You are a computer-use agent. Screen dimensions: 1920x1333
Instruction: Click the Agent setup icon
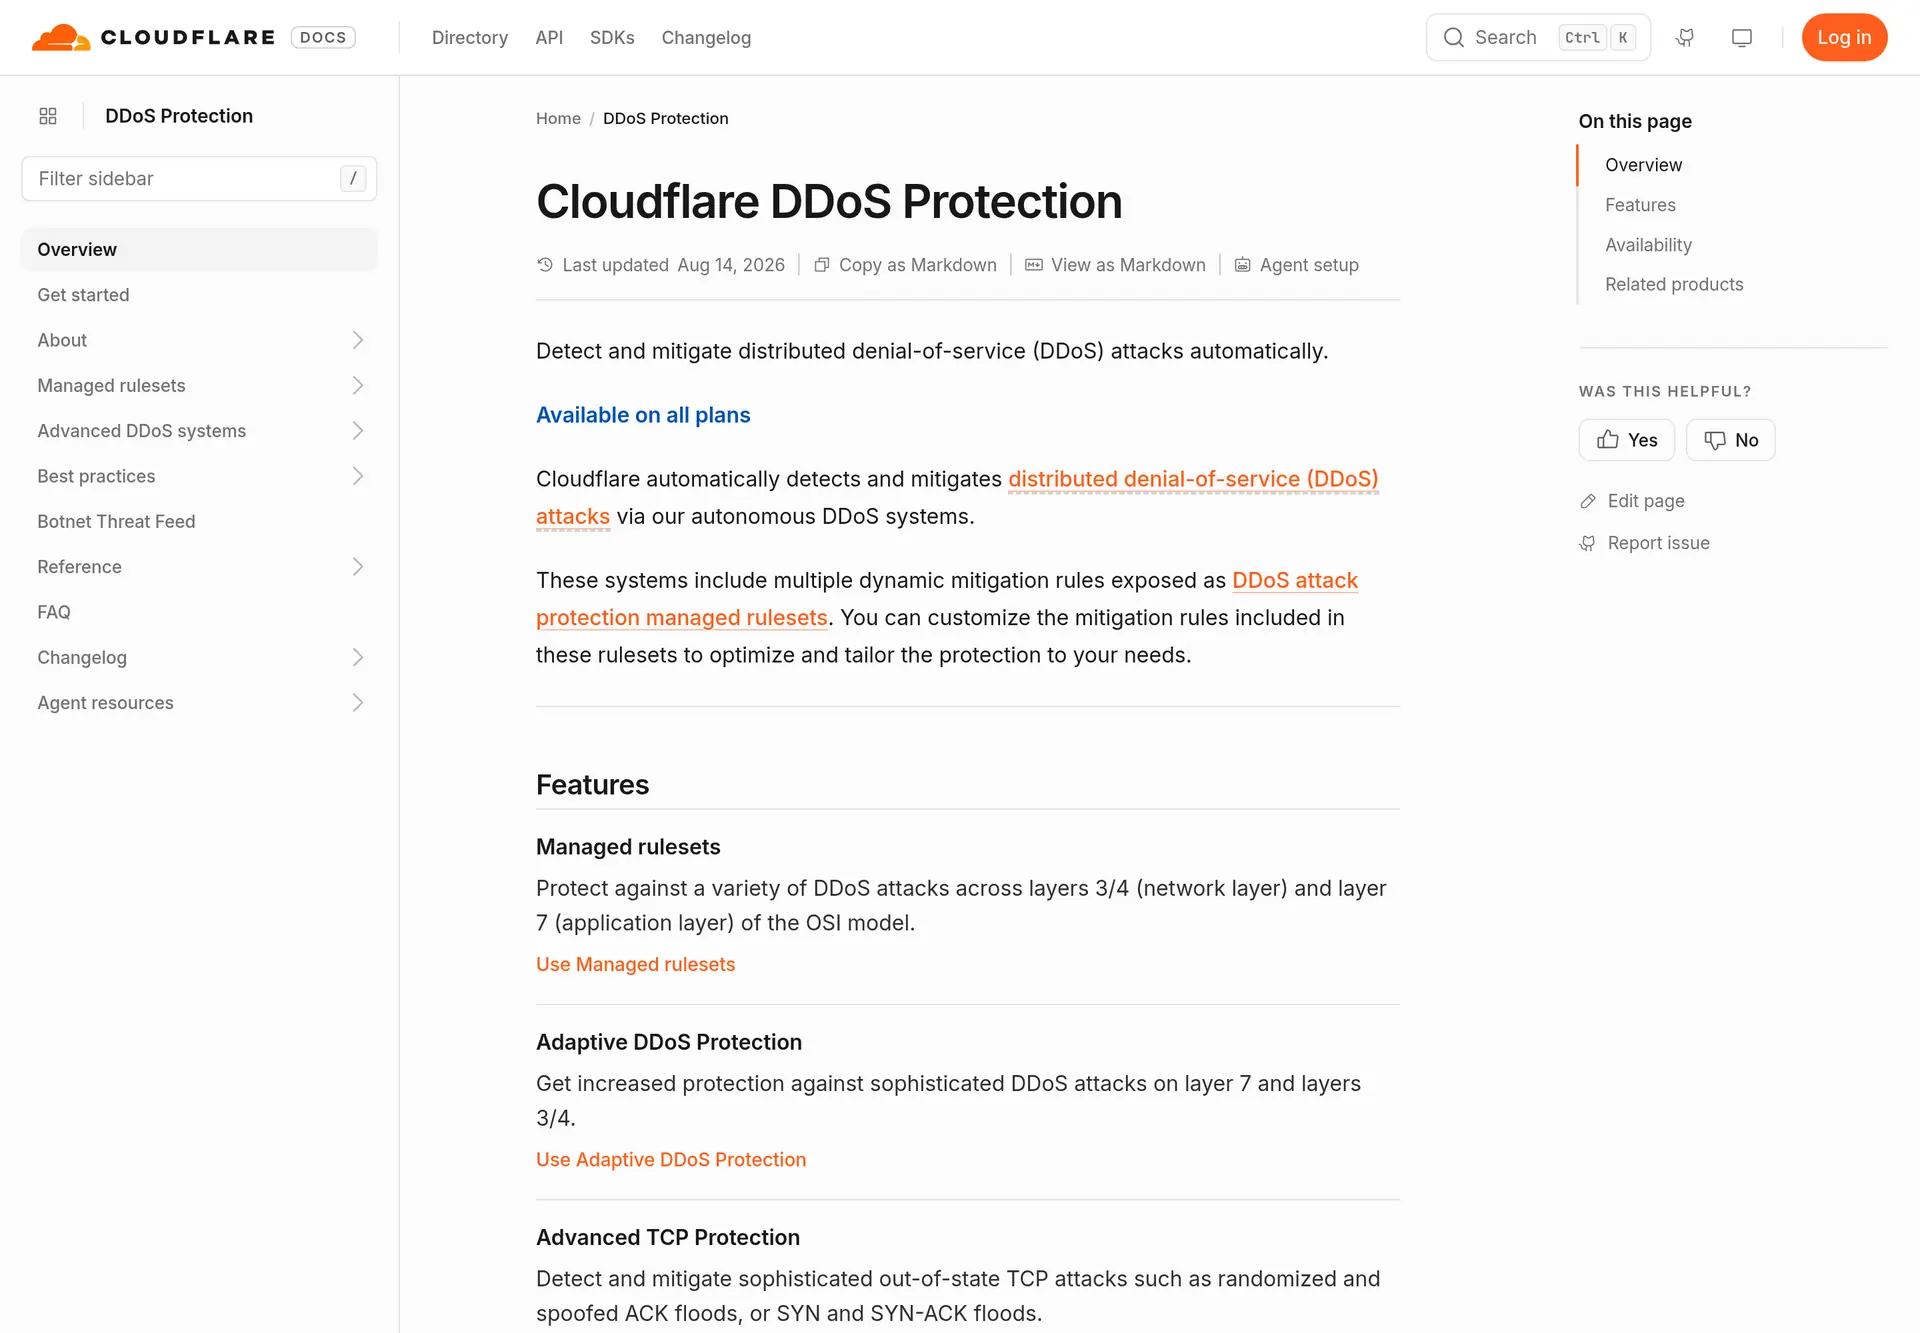tap(1243, 265)
